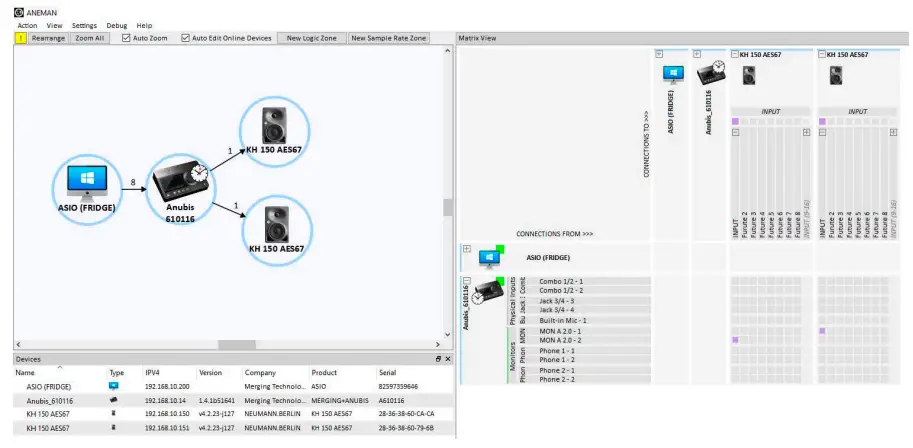Select the upper KH 150 AES67 speaker node
This screenshot has width=913, height=448.
click(x=274, y=132)
